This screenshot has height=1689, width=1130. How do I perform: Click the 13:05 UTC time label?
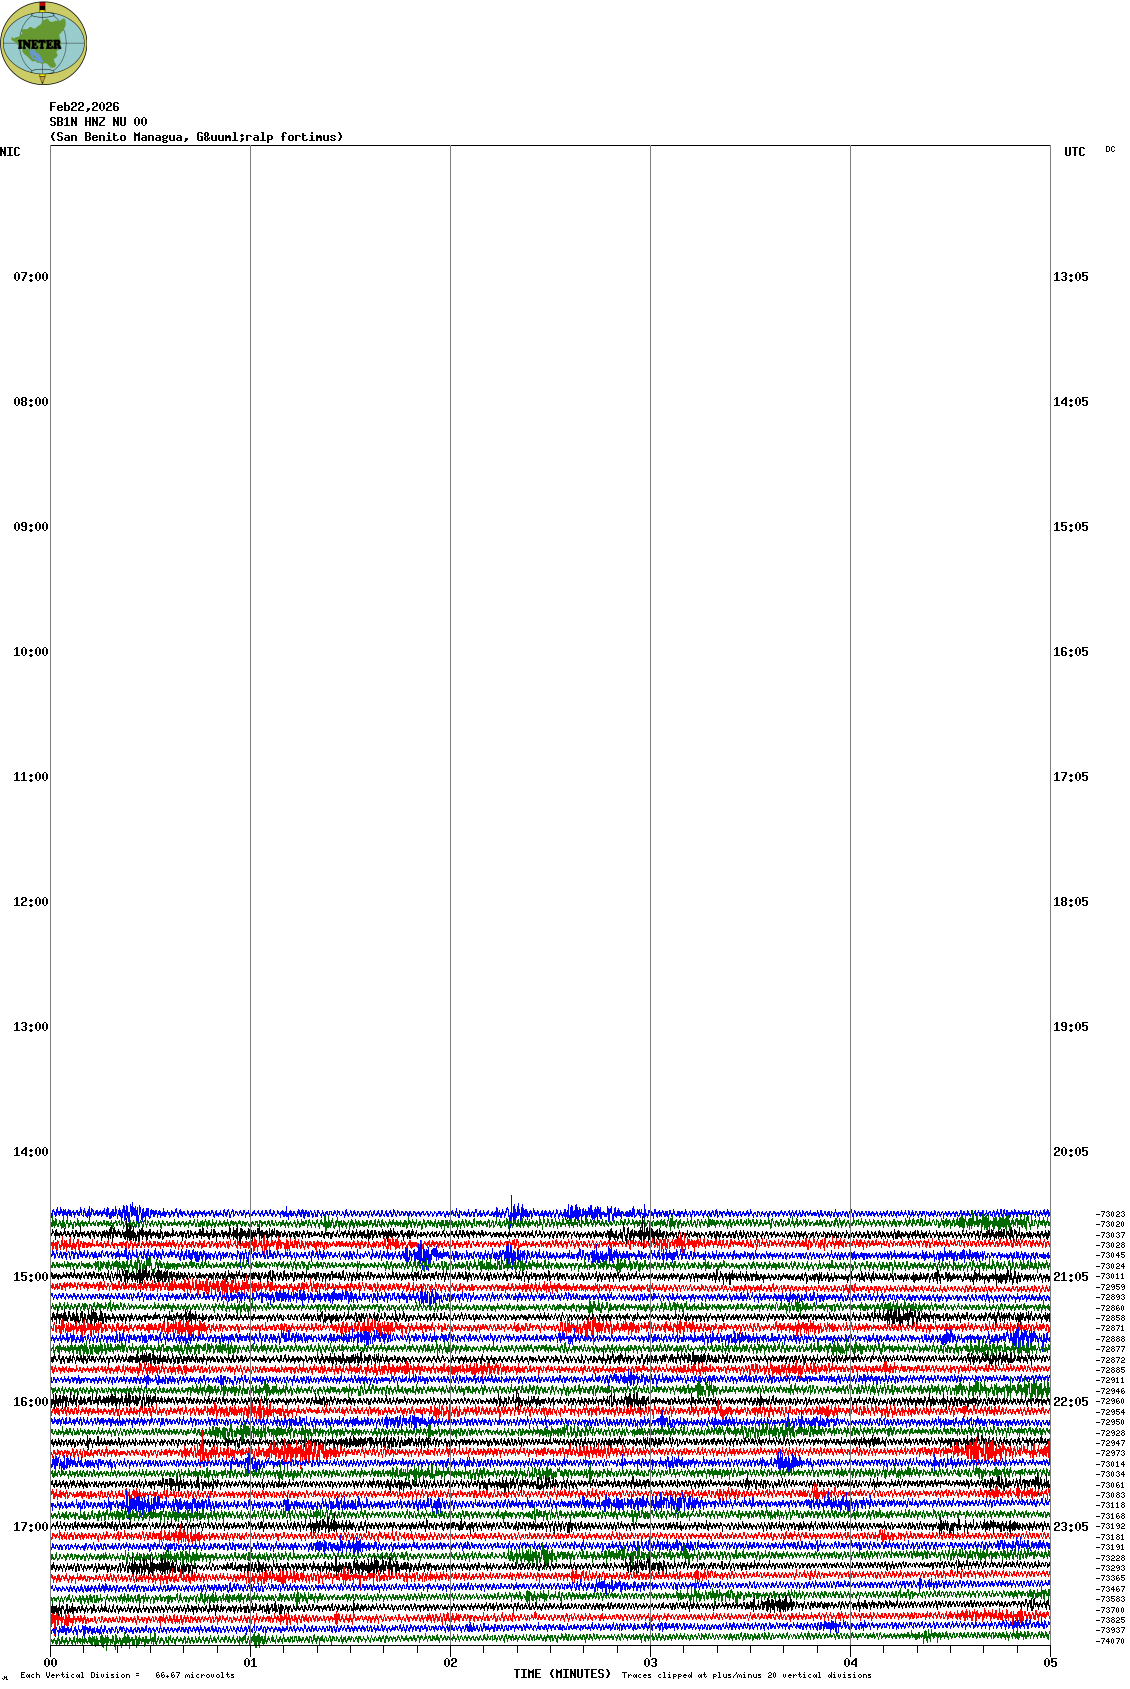1070,277
